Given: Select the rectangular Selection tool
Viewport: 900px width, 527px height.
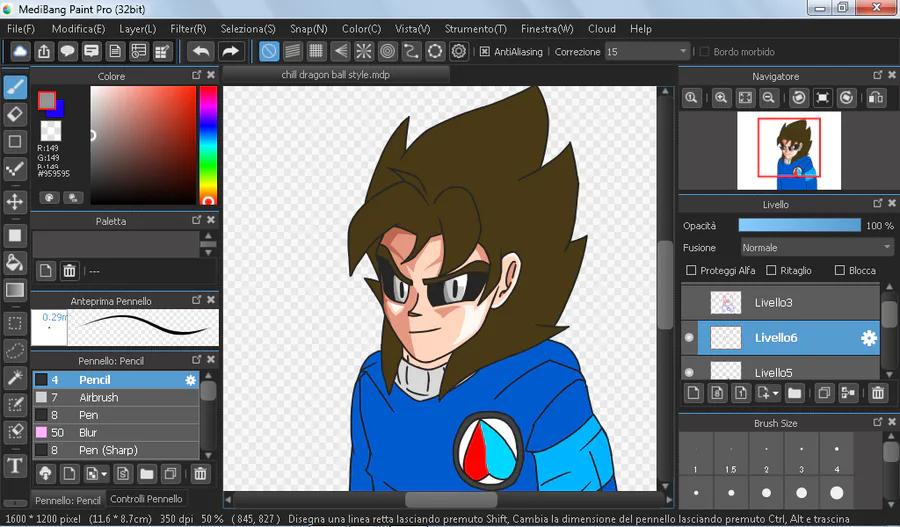Looking at the screenshot, I should [15, 323].
